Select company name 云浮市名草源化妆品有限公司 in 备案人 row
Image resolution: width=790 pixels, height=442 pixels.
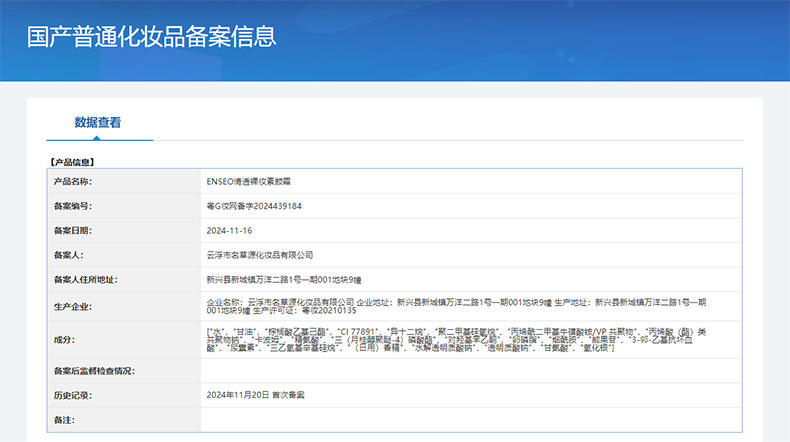coord(259,255)
